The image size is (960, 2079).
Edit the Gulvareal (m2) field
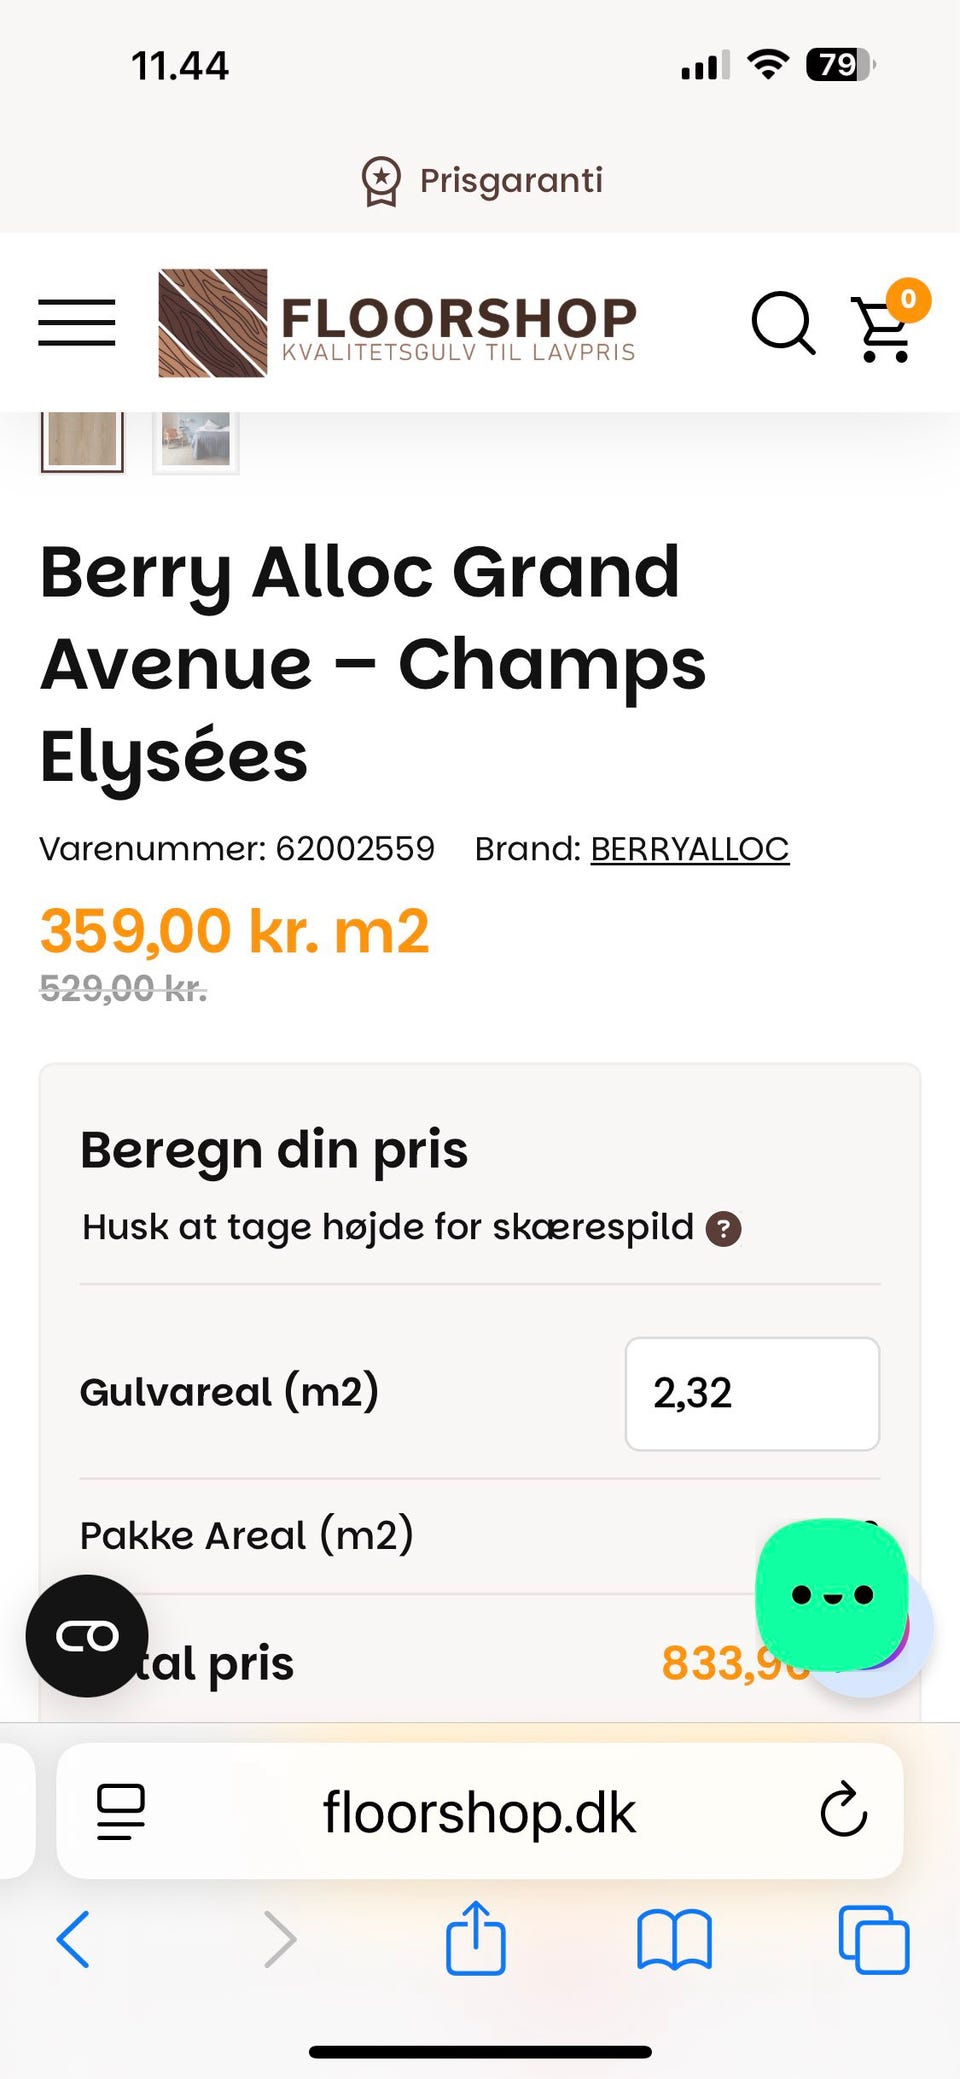point(752,1393)
